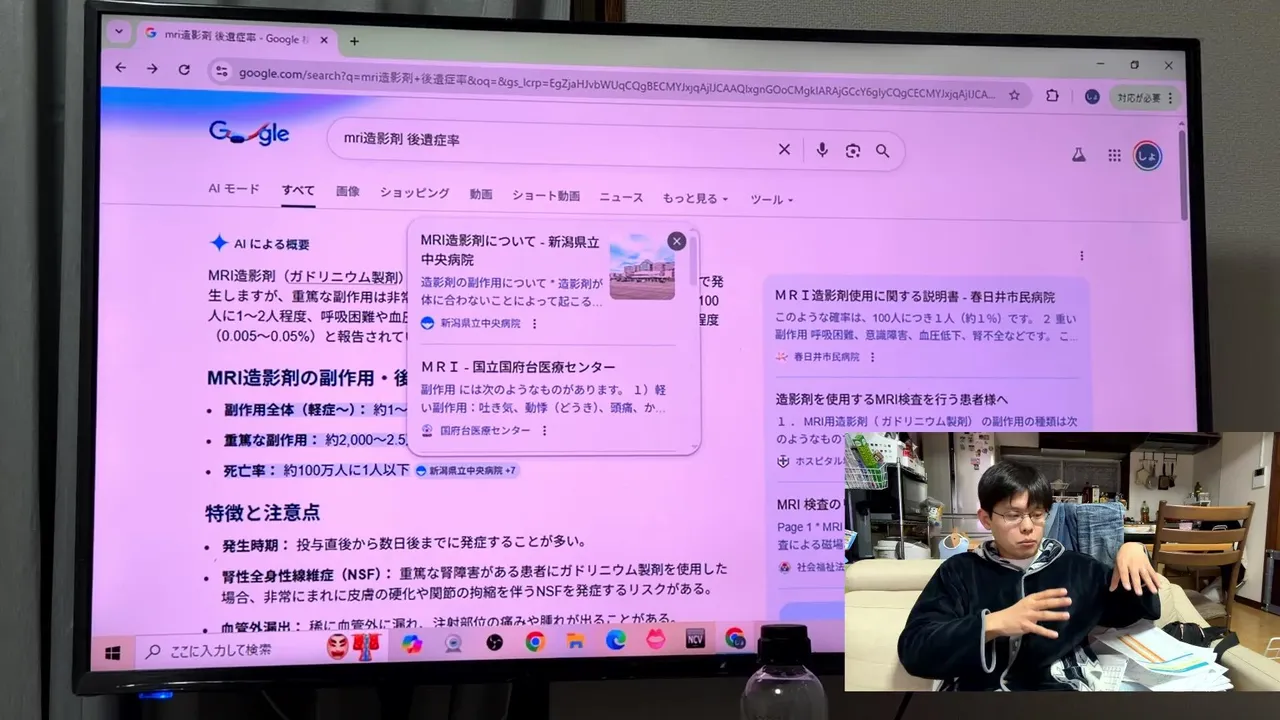Screen dimensions: 1280x720
Task: Open 'ＭＲＩ - 国立国府台医療センター' link
Action: click(x=518, y=367)
